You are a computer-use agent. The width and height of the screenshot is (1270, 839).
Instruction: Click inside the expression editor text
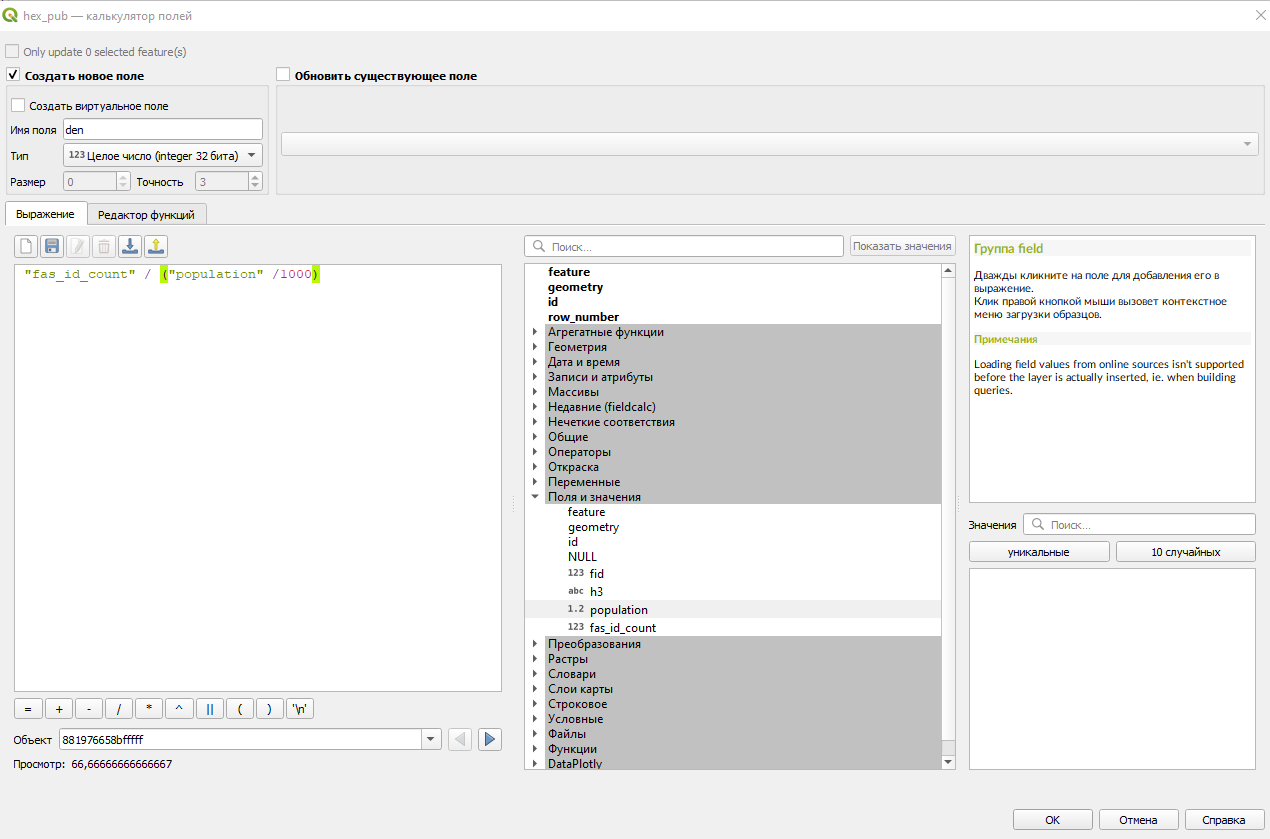pyautogui.click(x=258, y=478)
